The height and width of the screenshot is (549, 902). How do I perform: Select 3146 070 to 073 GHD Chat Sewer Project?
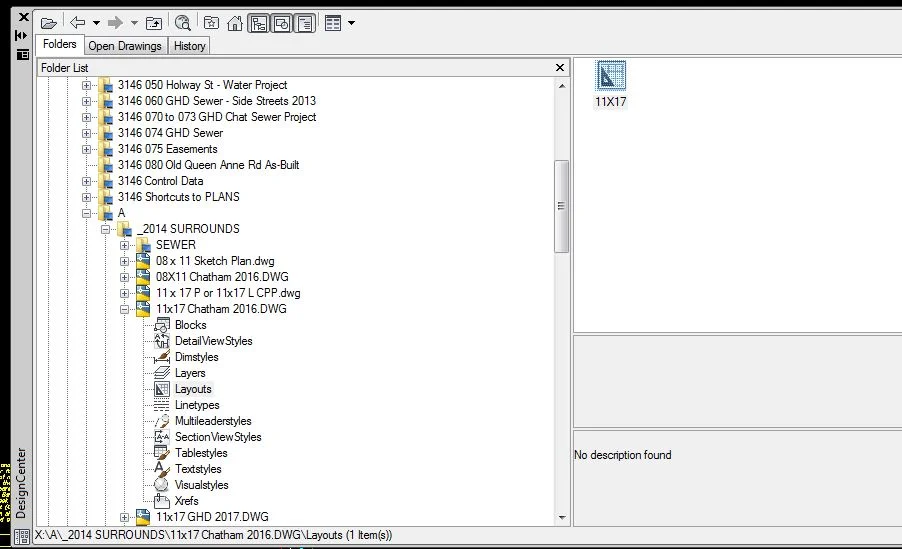point(217,117)
